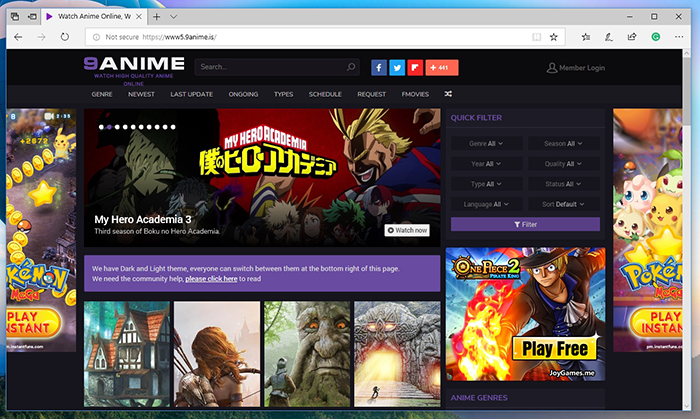Open the NEWEST menu item
The height and width of the screenshot is (419, 700).
pos(141,94)
